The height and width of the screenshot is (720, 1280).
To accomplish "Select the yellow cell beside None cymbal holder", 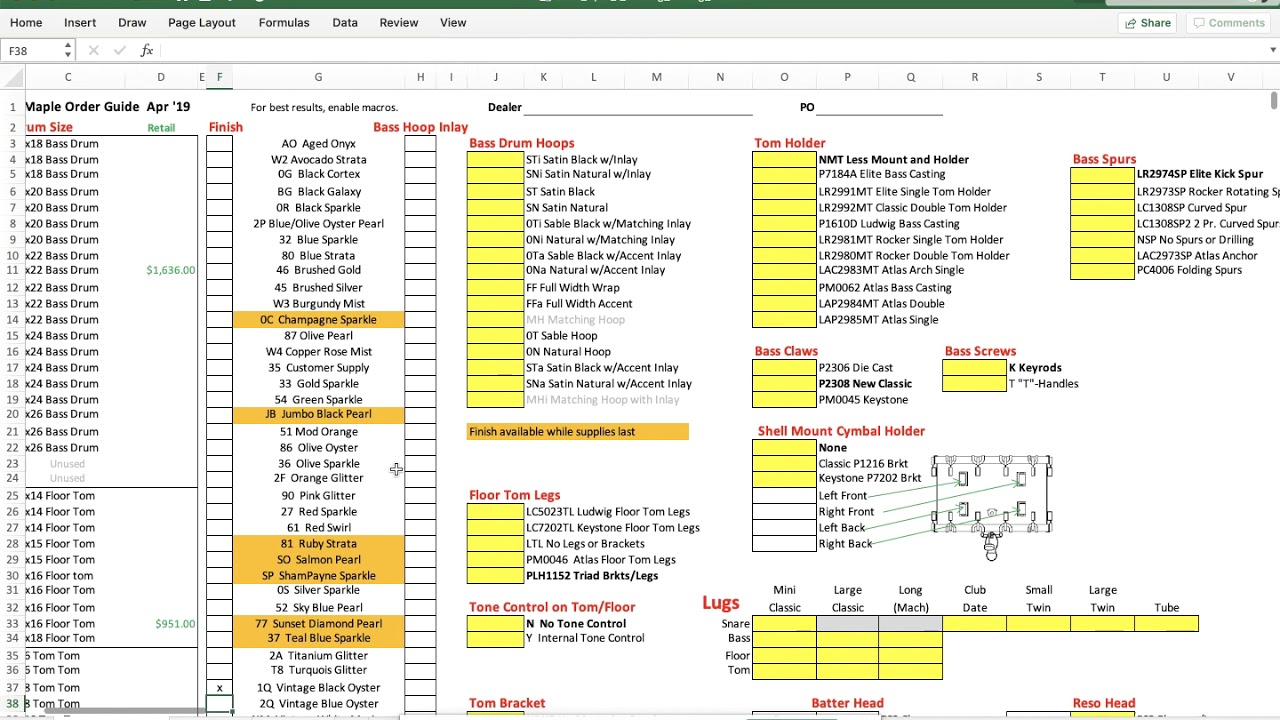I will [x=784, y=448].
